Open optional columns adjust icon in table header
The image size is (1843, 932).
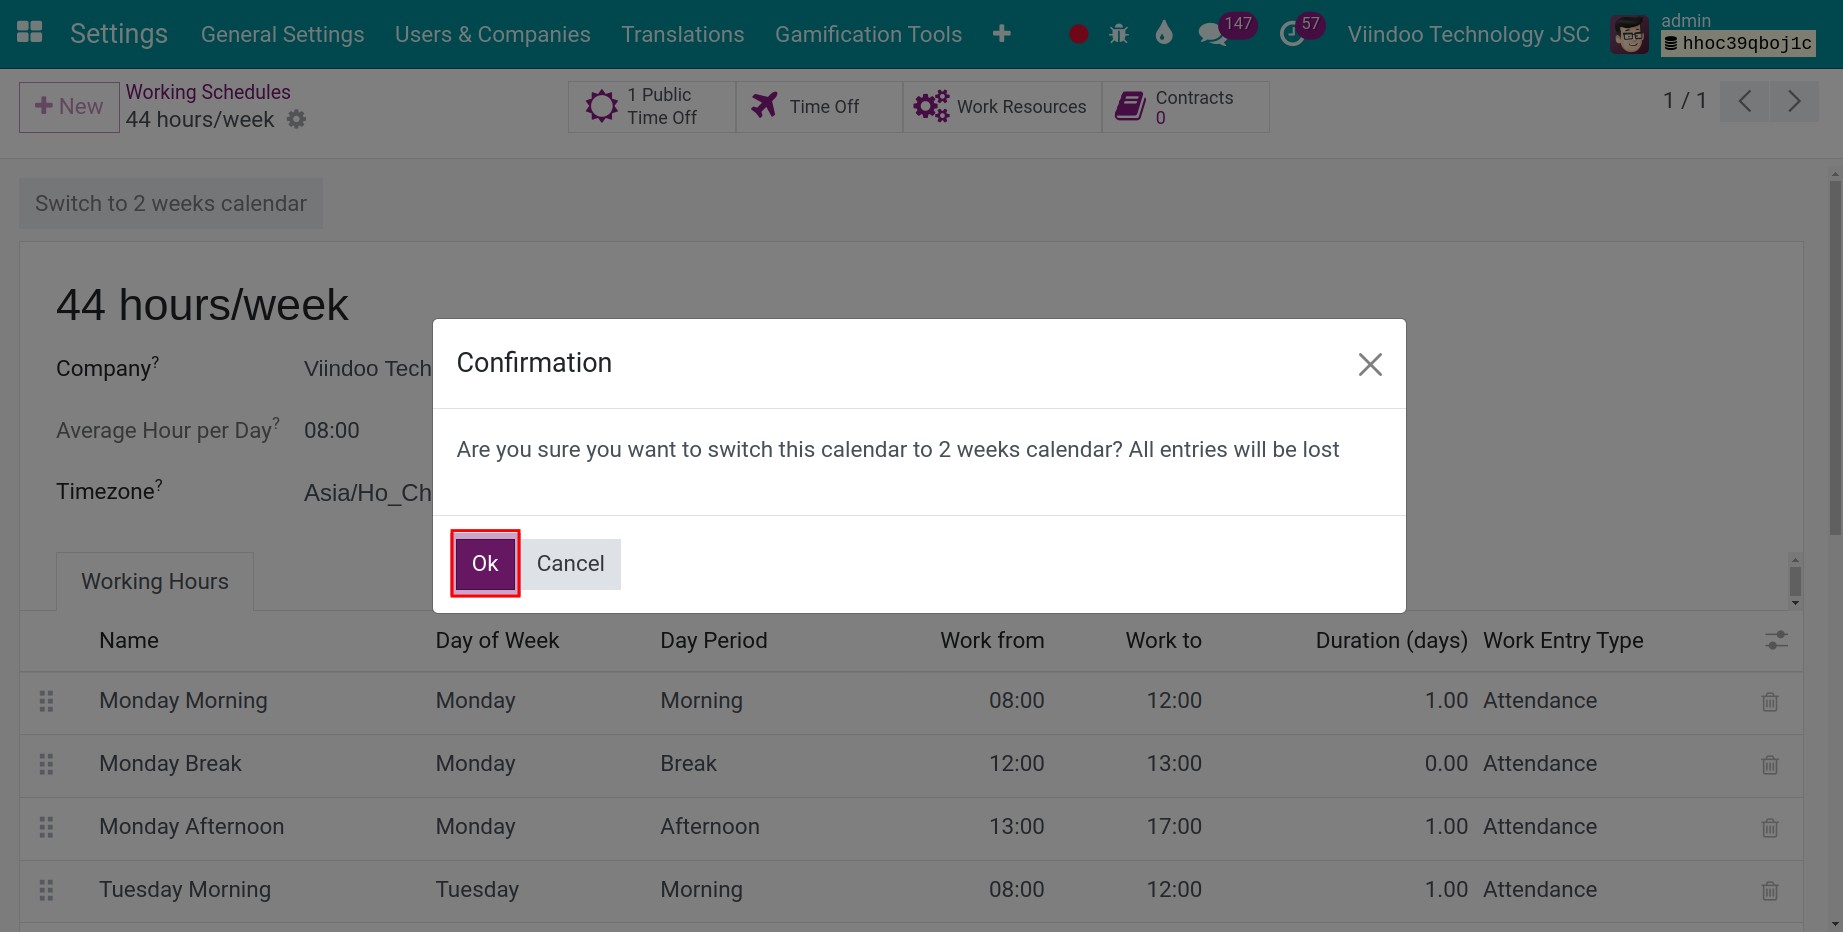click(x=1776, y=640)
